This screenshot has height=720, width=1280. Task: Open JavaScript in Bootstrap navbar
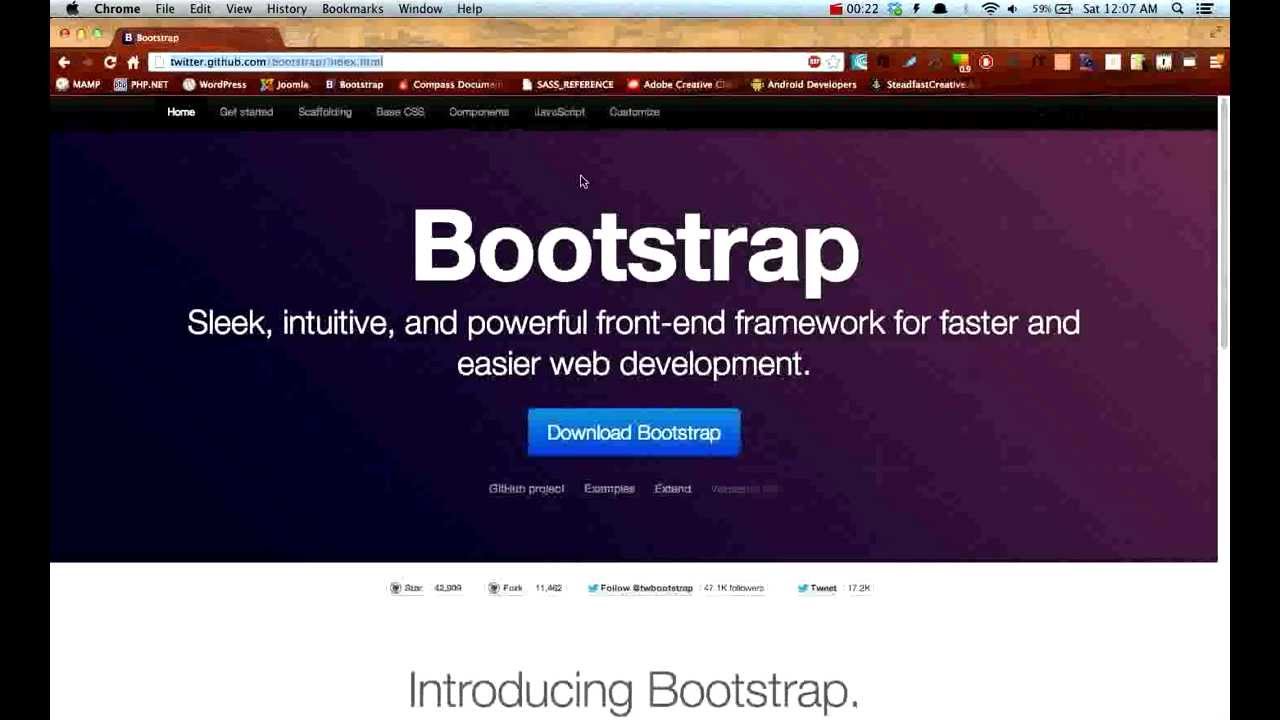click(559, 112)
